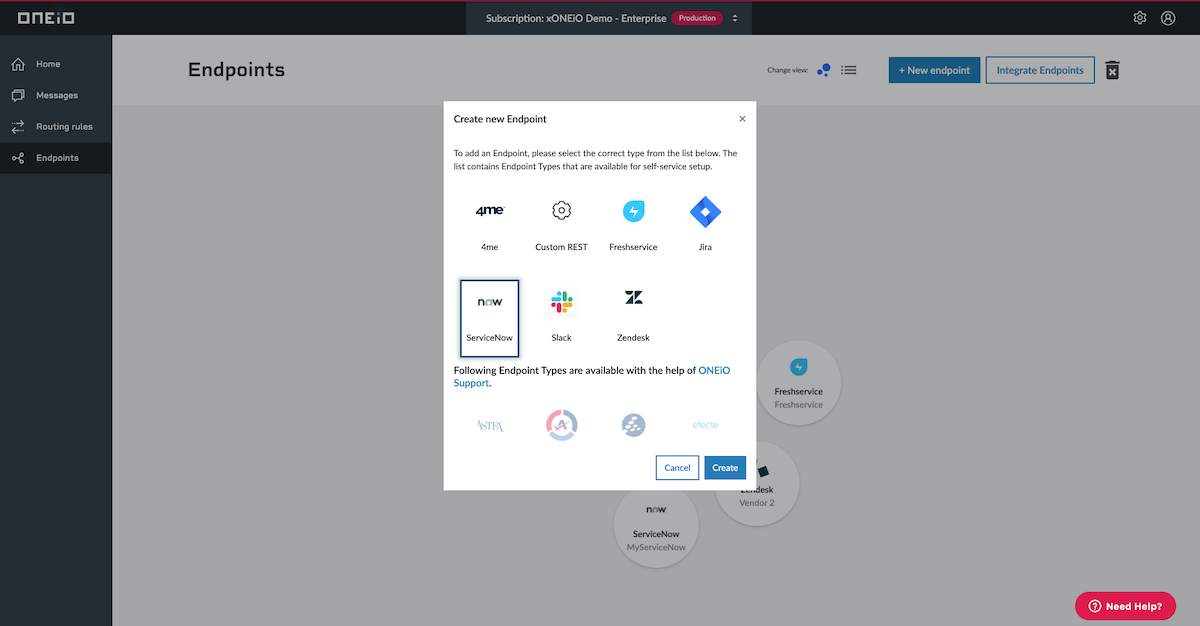Viewport: 1200px width, 626px height.
Task: Click the Astea support-only endpoint logo
Action: [x=489, y=425]
